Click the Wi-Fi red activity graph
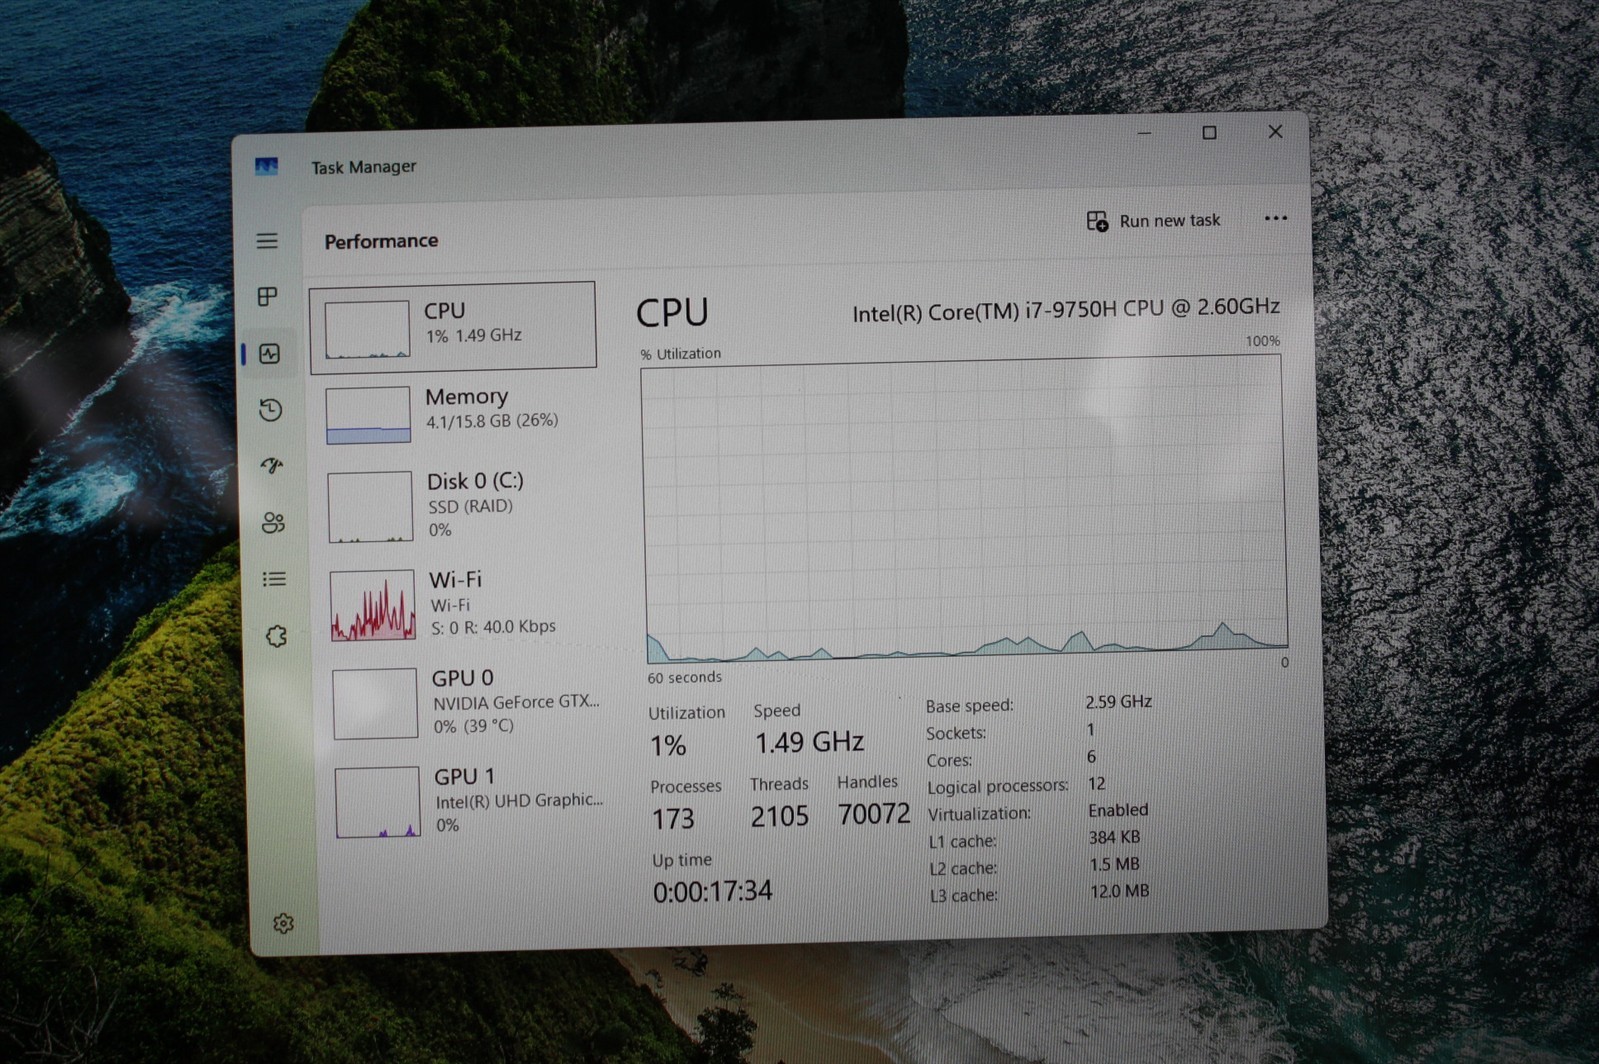1599x1064 pixels. 373,605
